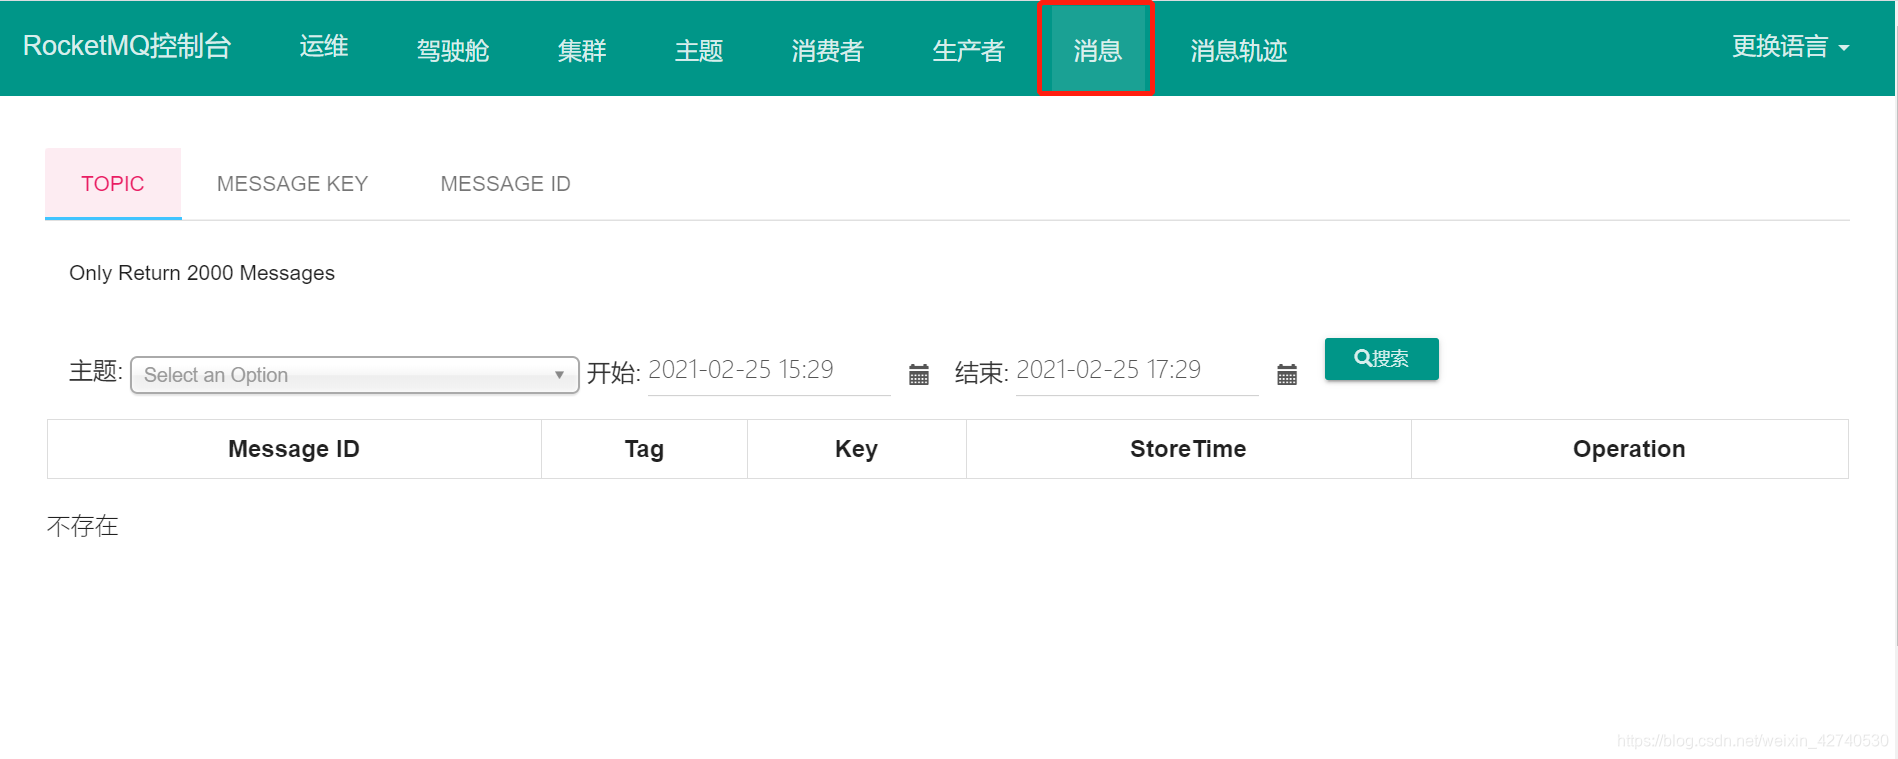Go to the 集群 cluster page

click(x=582, y=50)
